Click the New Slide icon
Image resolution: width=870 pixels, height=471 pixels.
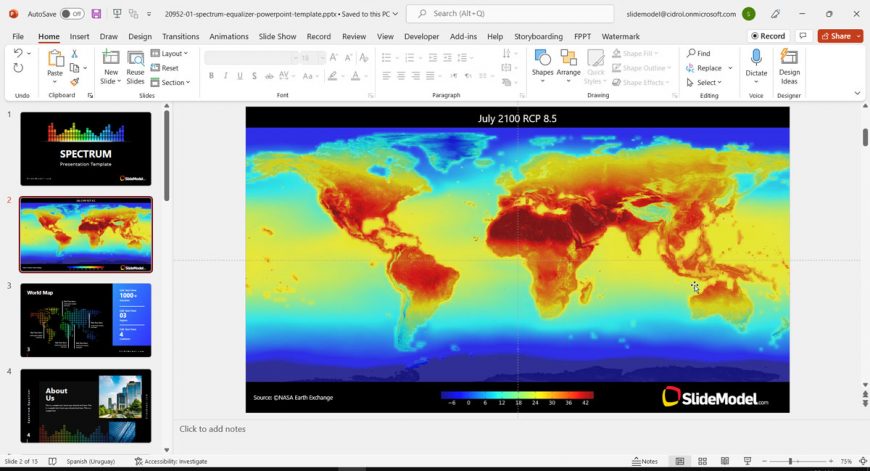click(111, 58)
